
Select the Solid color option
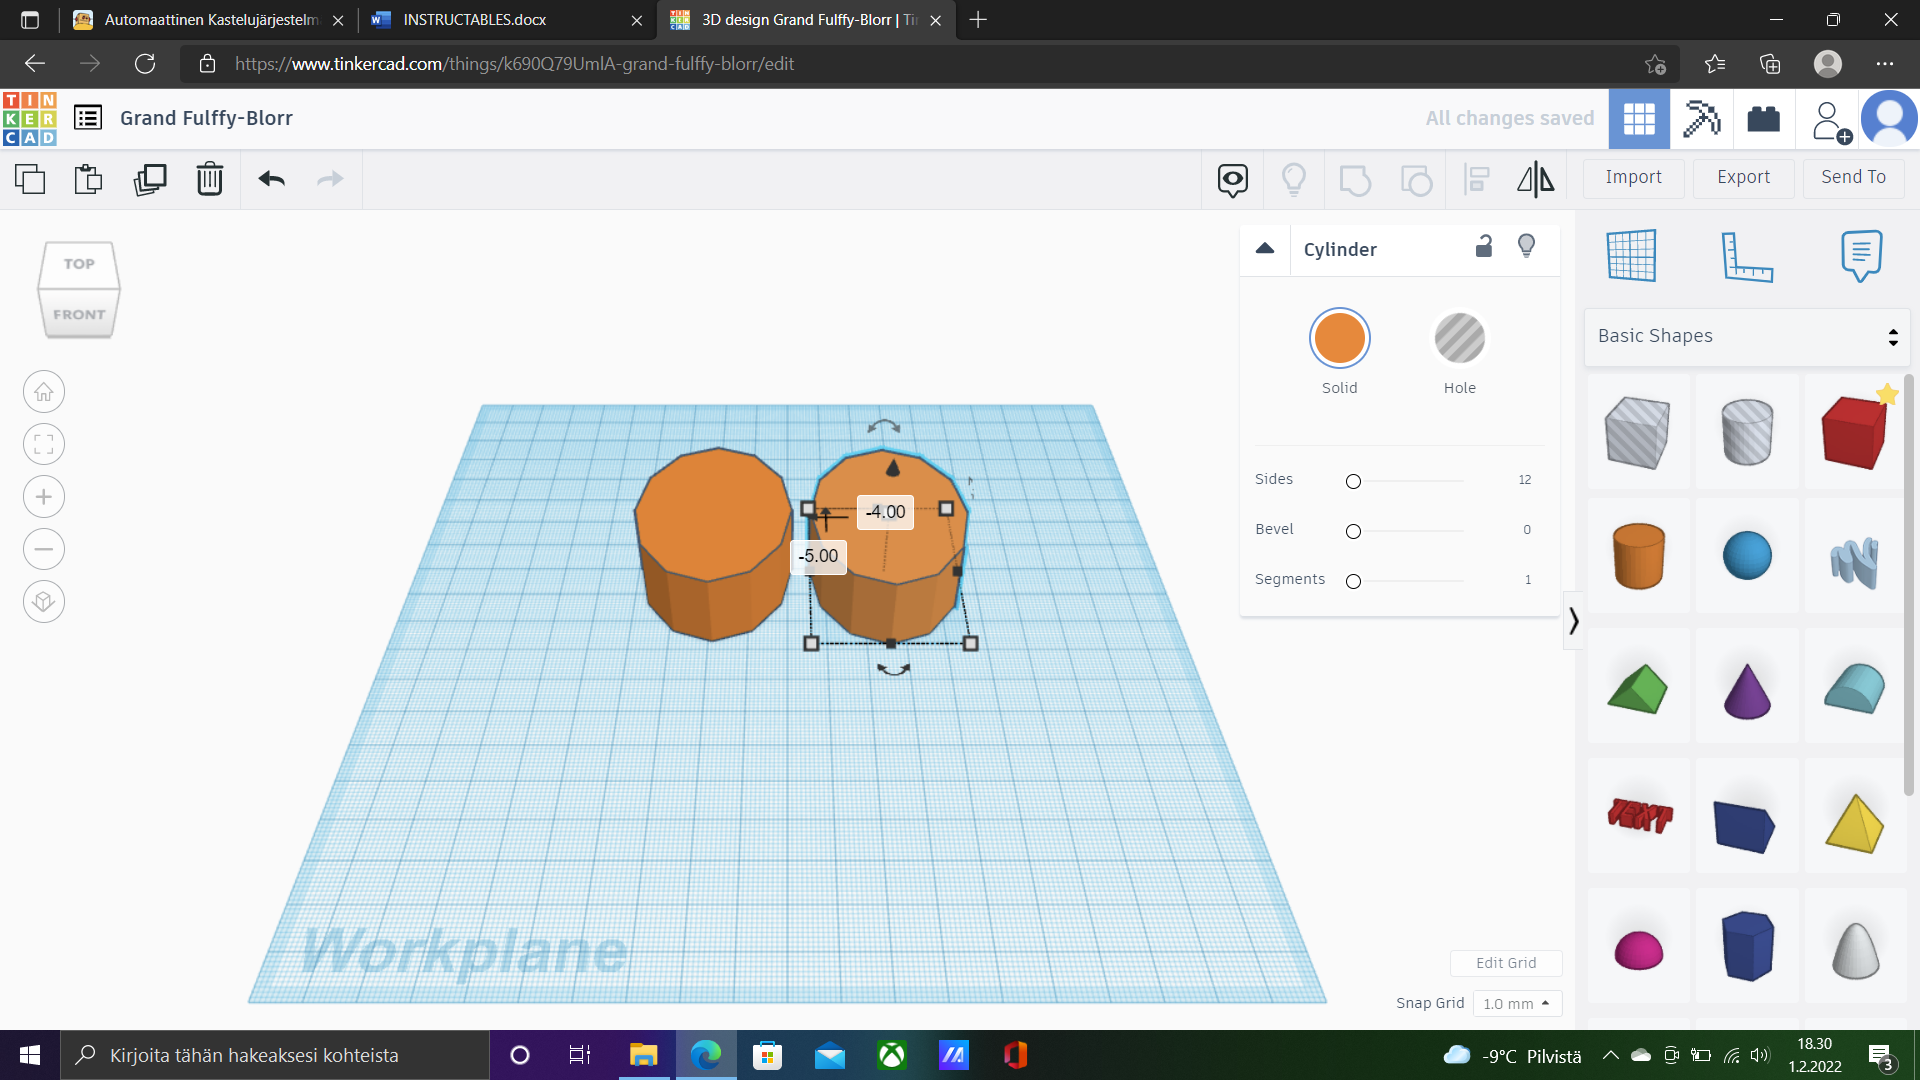point(1339,338)
